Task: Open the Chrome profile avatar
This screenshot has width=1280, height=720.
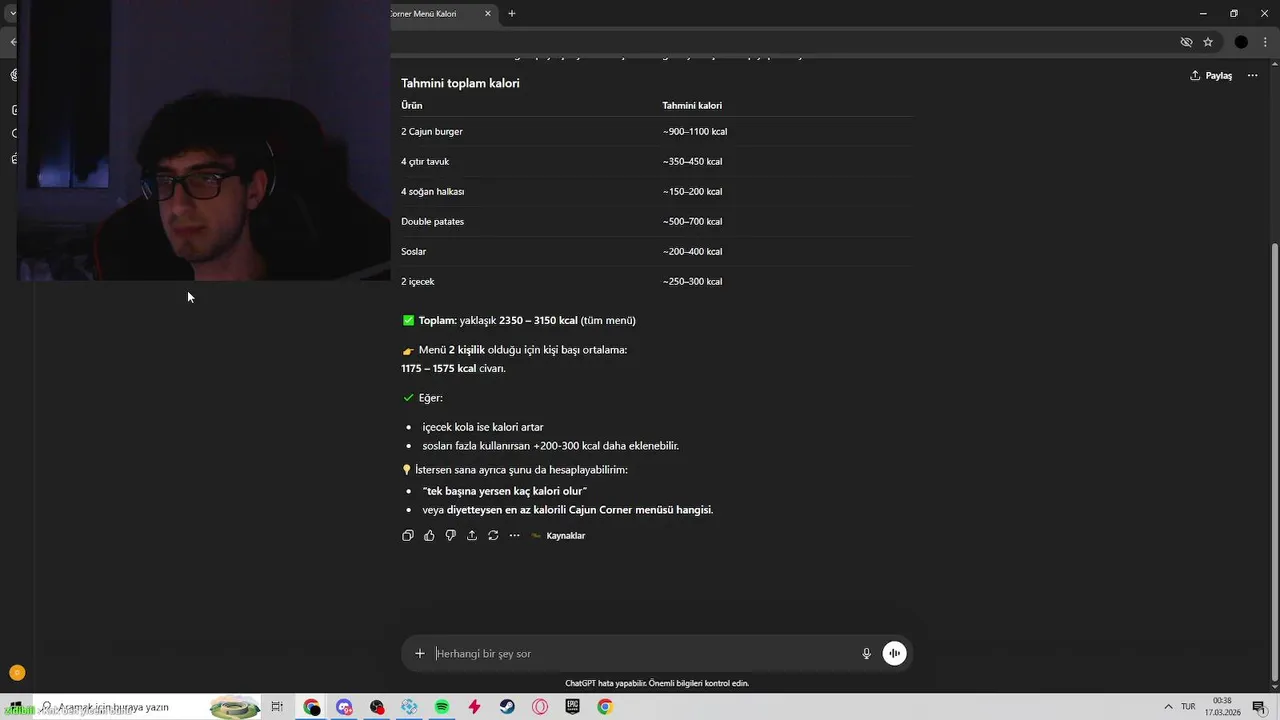Action: coord(1241,42)
